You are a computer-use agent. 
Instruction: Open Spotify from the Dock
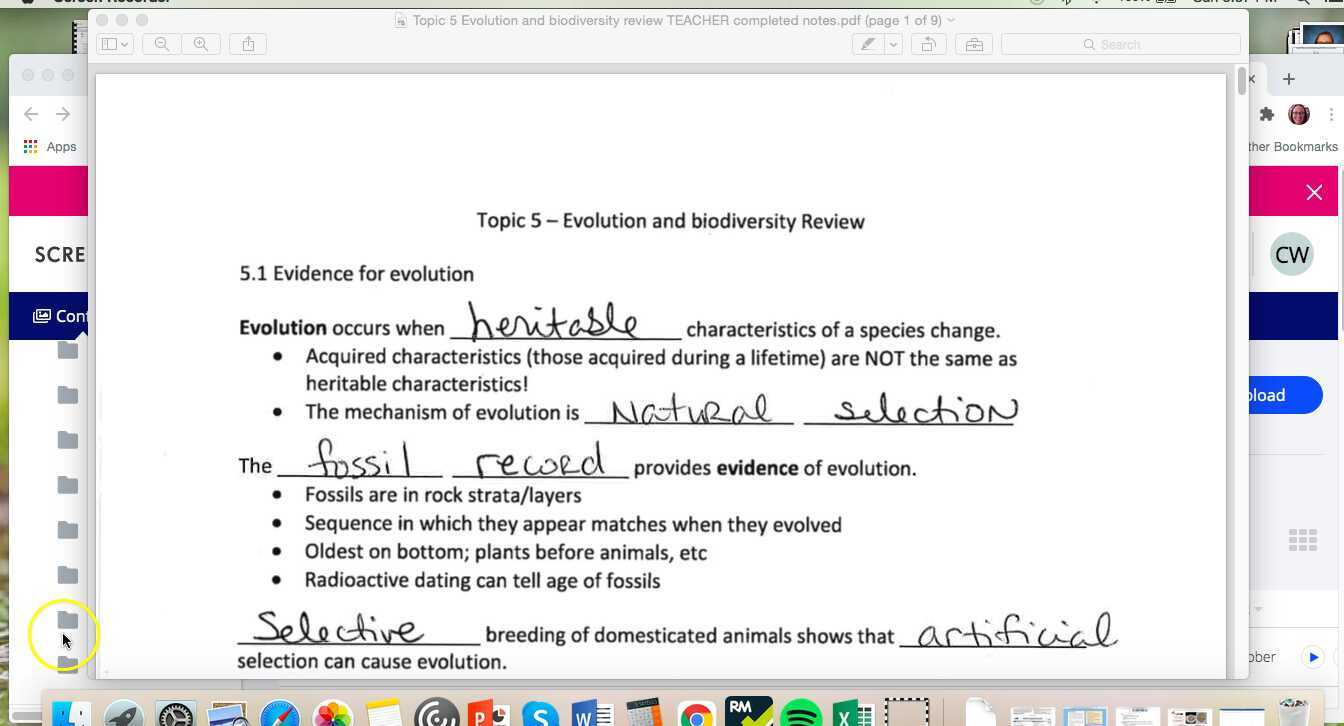798,714
